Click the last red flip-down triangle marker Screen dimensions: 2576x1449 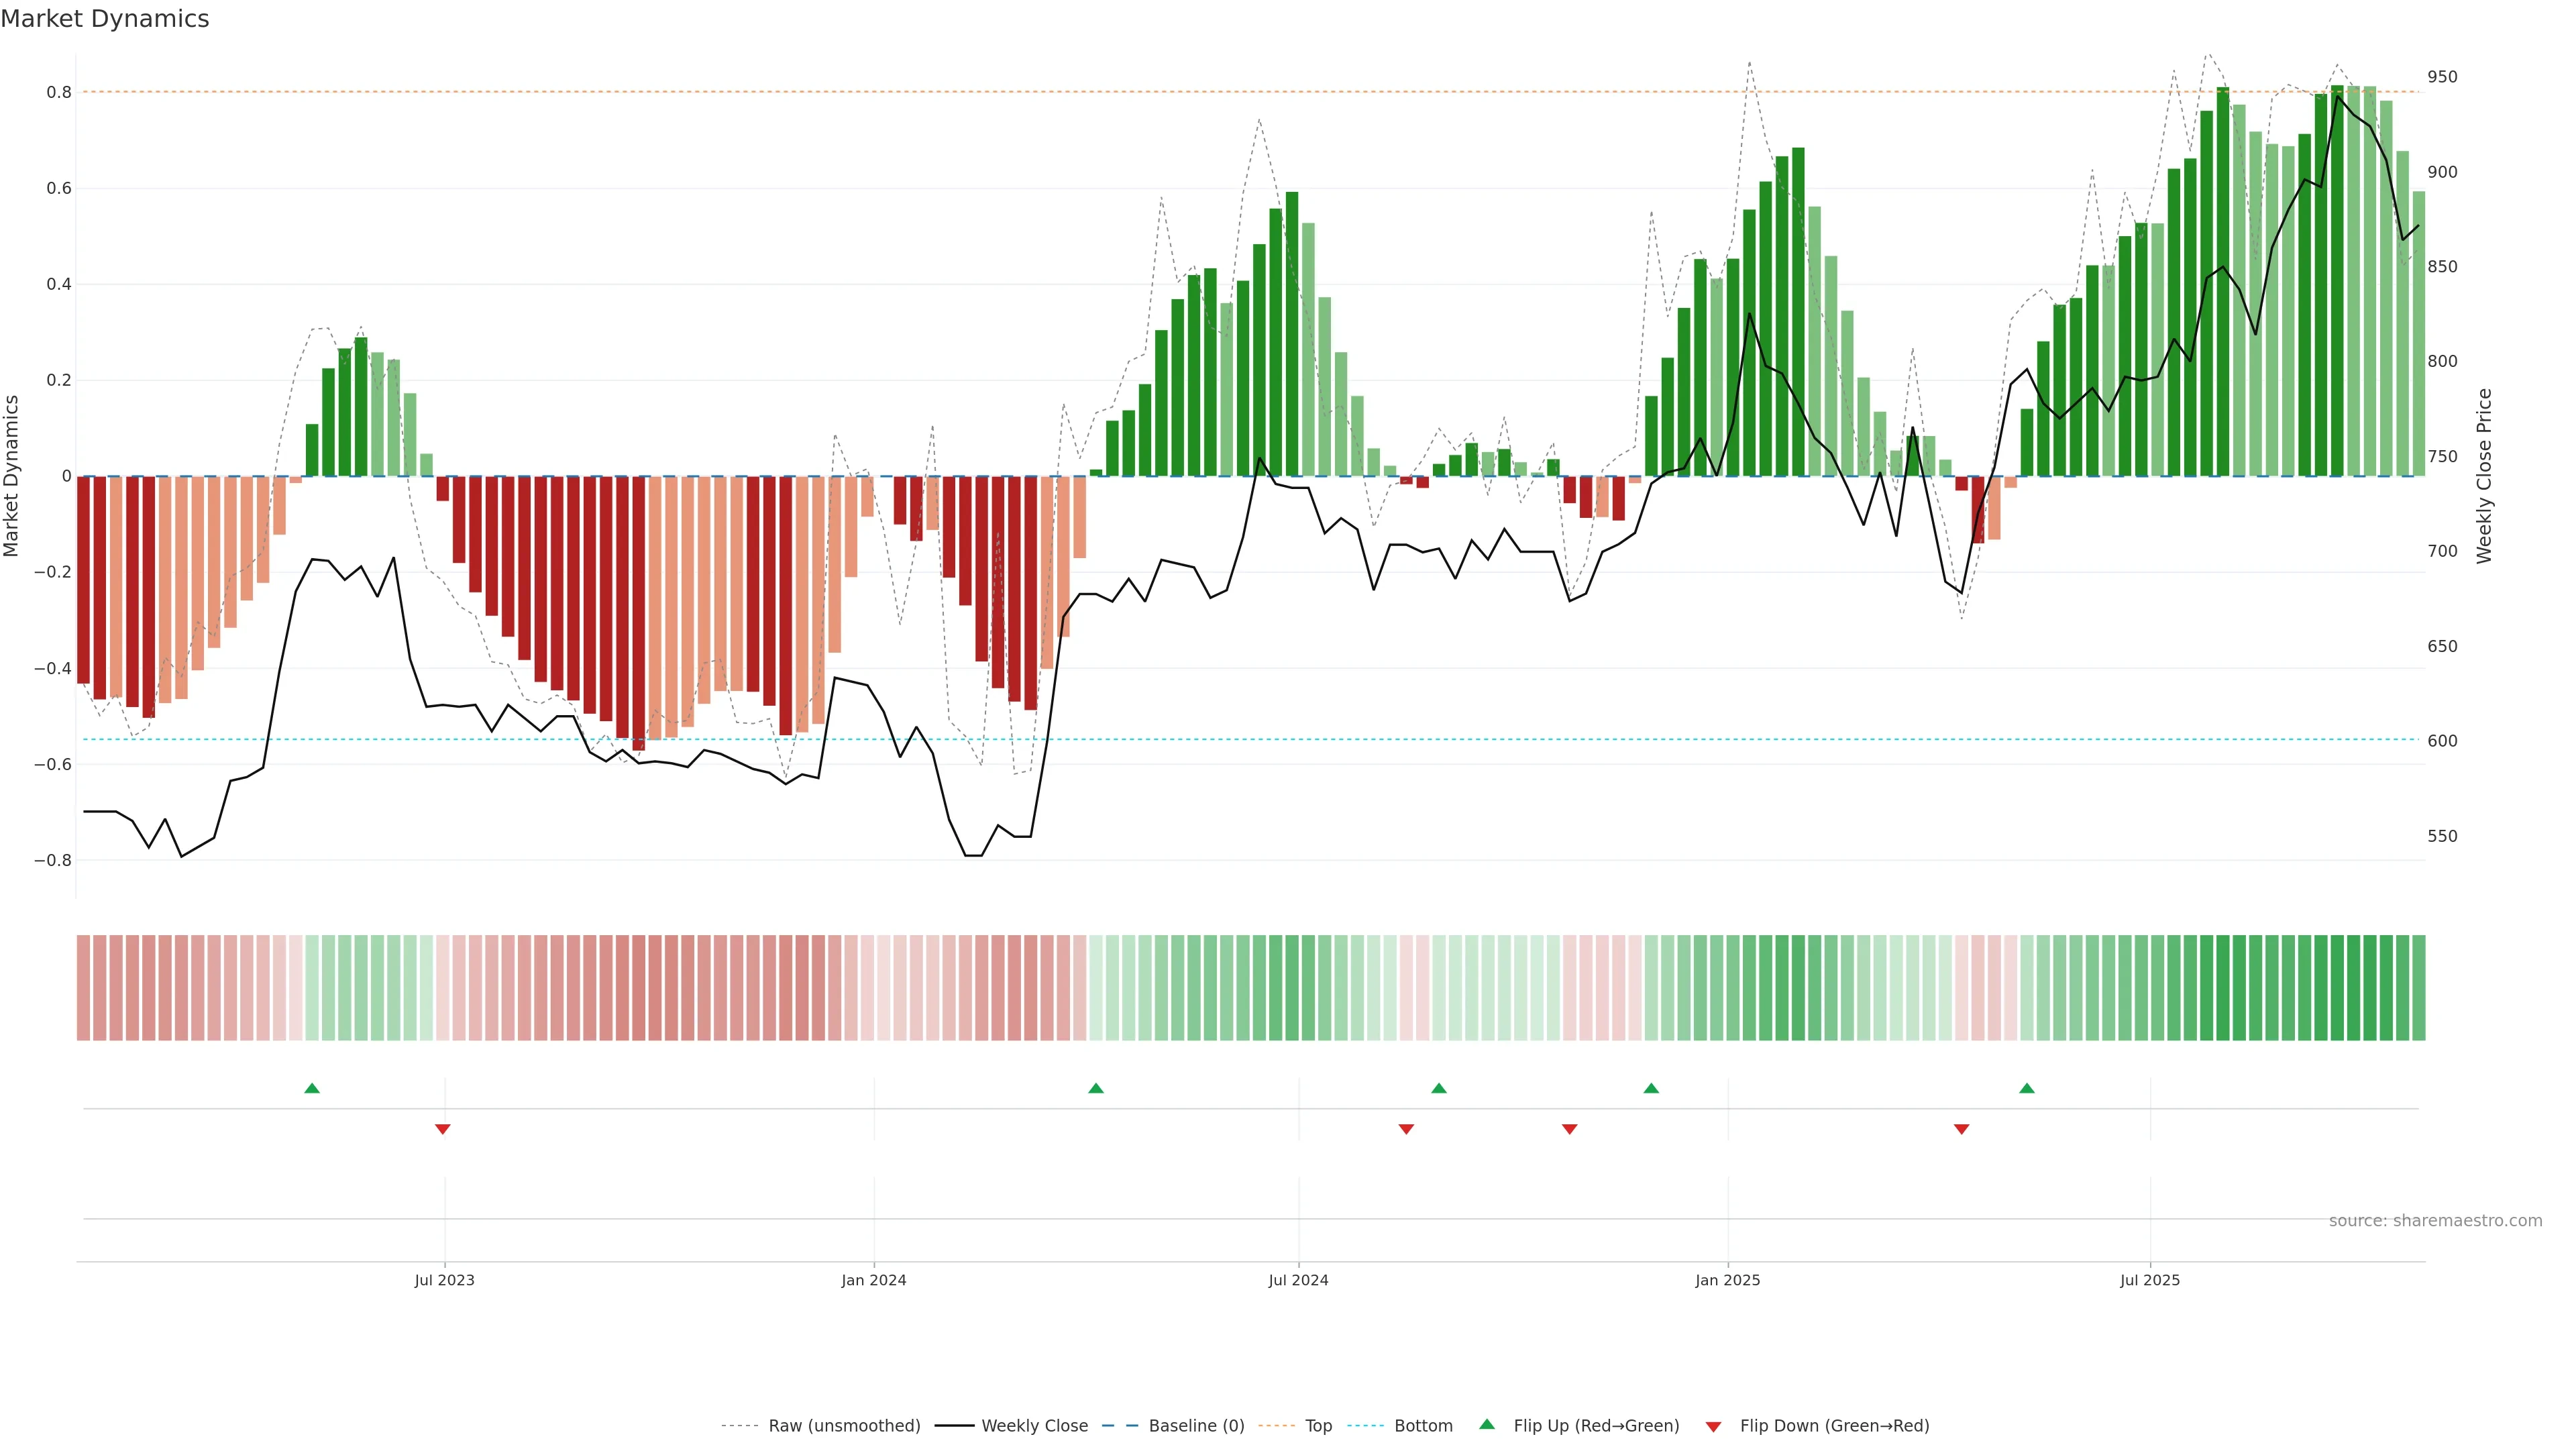pos(1961,1129)
